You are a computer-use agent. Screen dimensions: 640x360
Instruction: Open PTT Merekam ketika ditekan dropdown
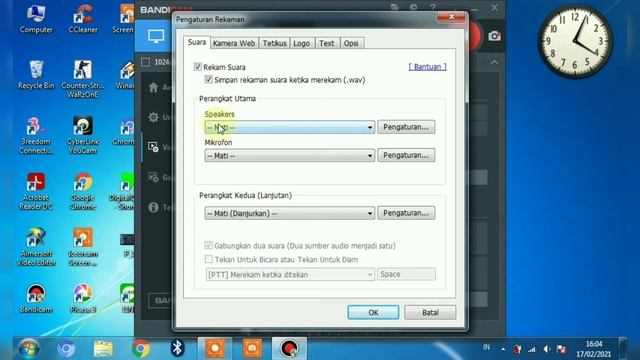(289, 274)
